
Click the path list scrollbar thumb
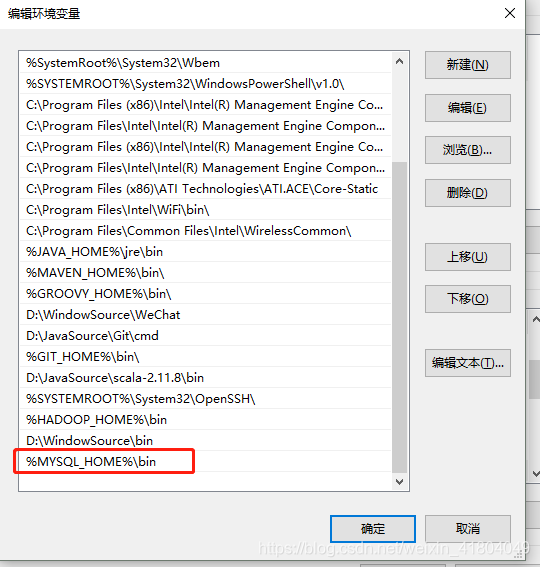coord(399,317)
